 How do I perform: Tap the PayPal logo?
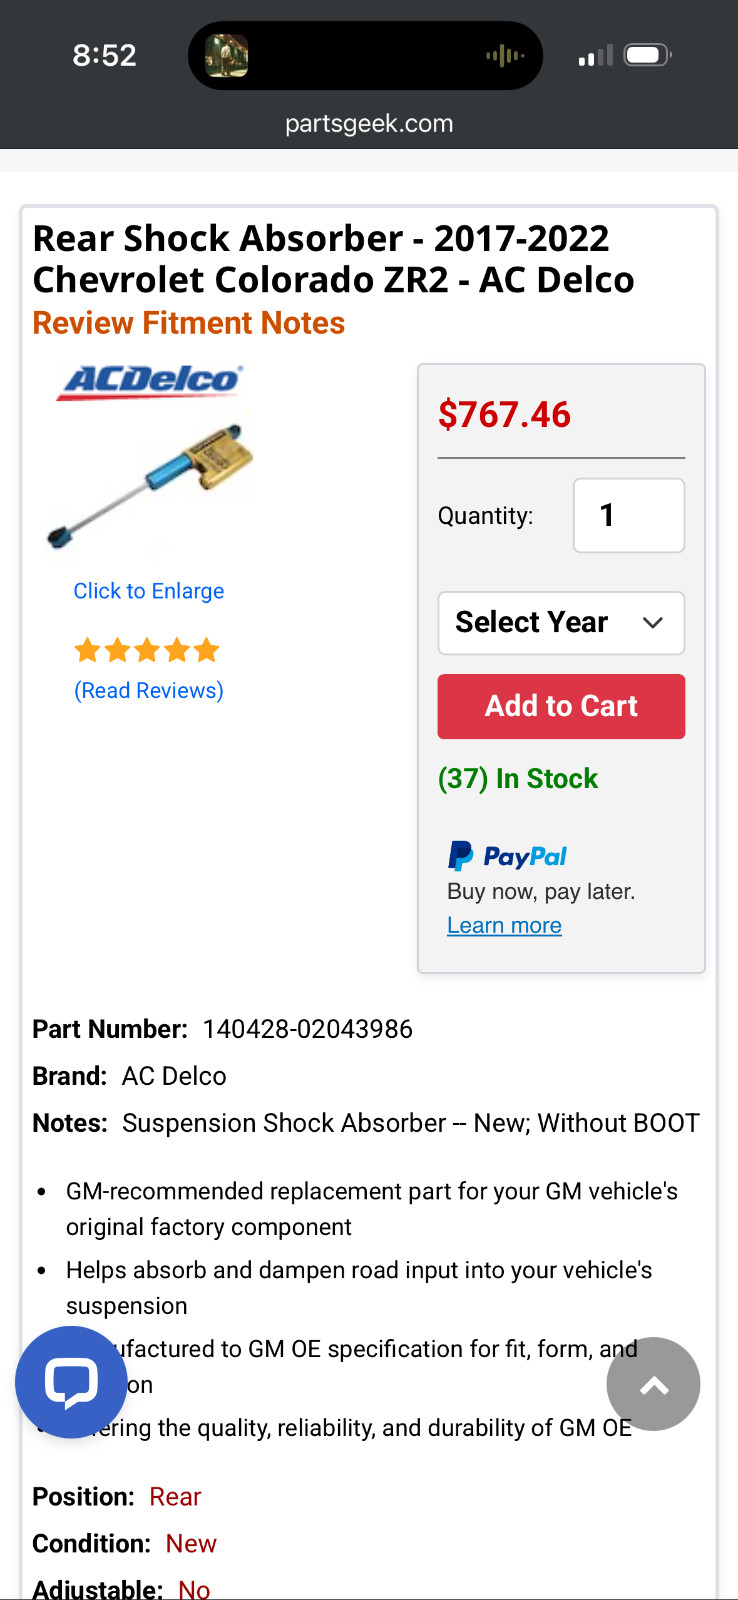click(x=507, y=856)
